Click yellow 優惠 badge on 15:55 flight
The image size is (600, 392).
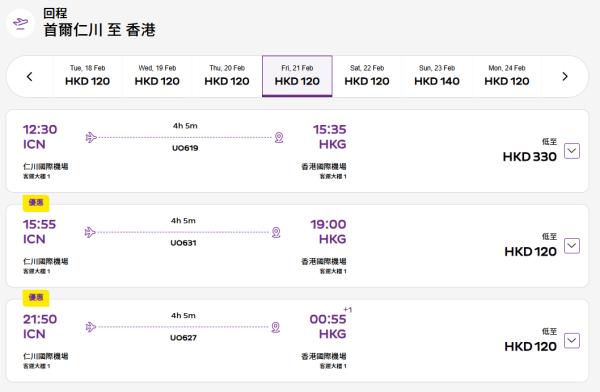(x=36, y=203)
